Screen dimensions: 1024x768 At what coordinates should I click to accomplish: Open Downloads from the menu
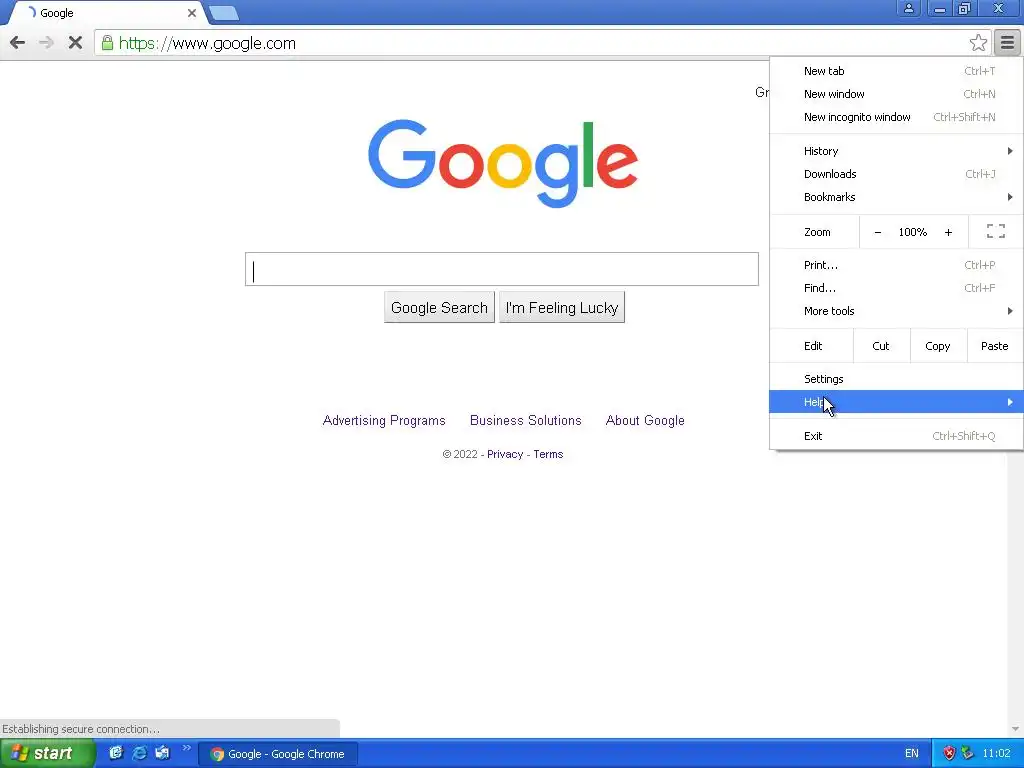[896, 174]
